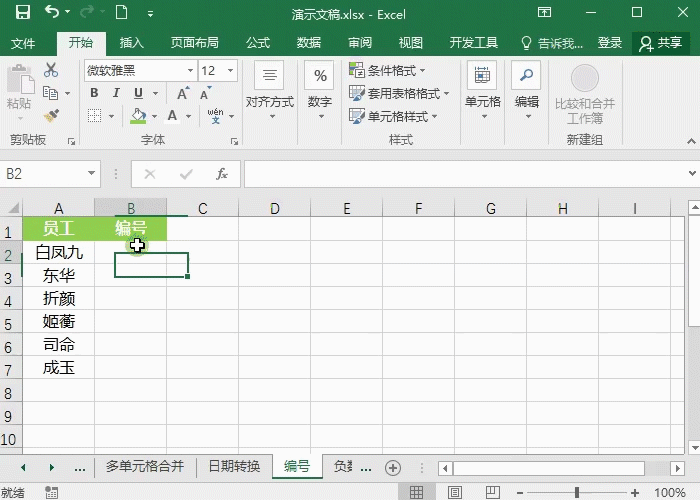Open the Borders dropdown arrow
The height and width of the screenshot is (500, 700).
coord(111,116)
